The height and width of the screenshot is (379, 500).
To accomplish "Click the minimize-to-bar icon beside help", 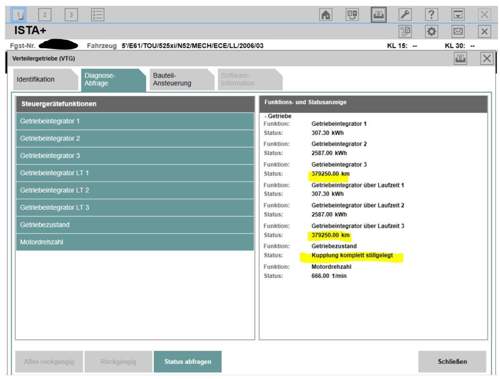I will tap(458, 15).
